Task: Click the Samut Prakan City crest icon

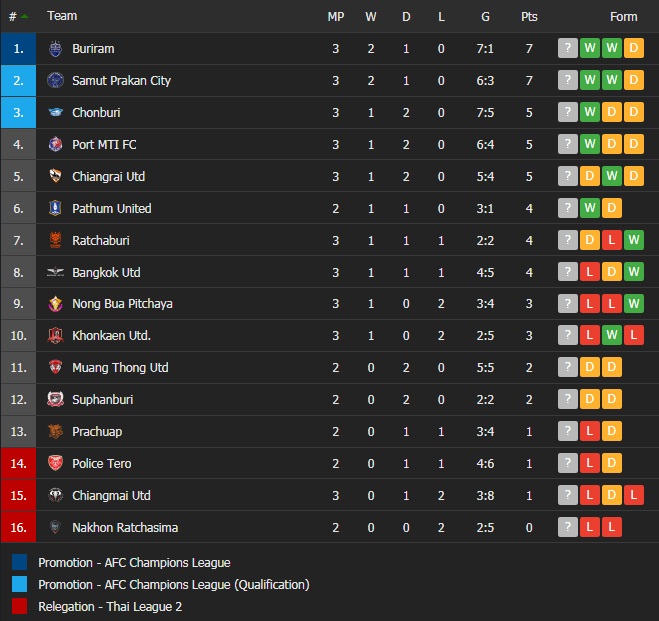Action: click(55, 81)
